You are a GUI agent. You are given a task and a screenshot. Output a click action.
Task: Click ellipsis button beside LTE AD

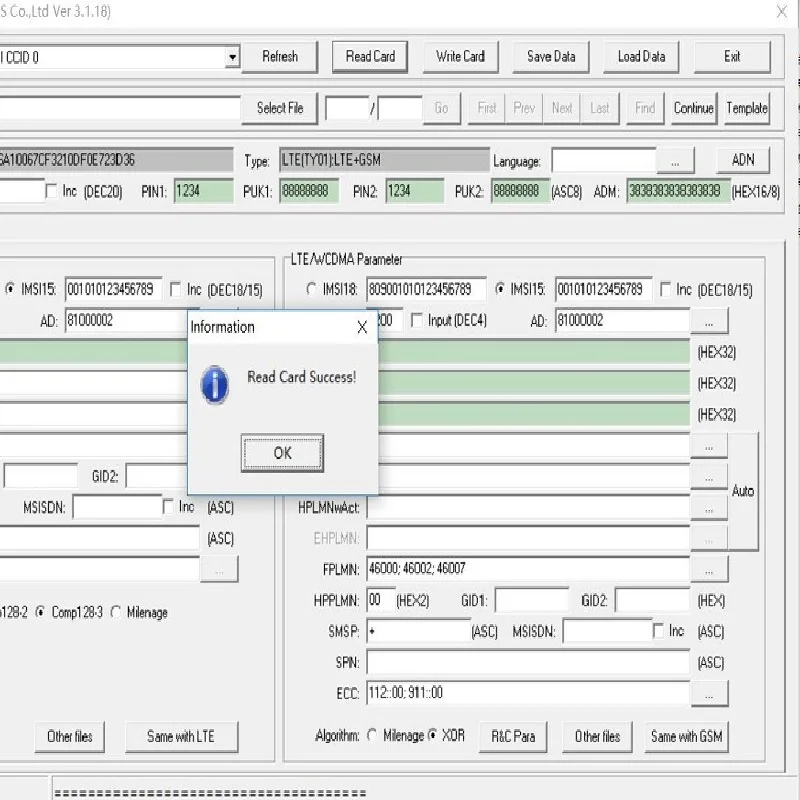click(x=709, y=321)
